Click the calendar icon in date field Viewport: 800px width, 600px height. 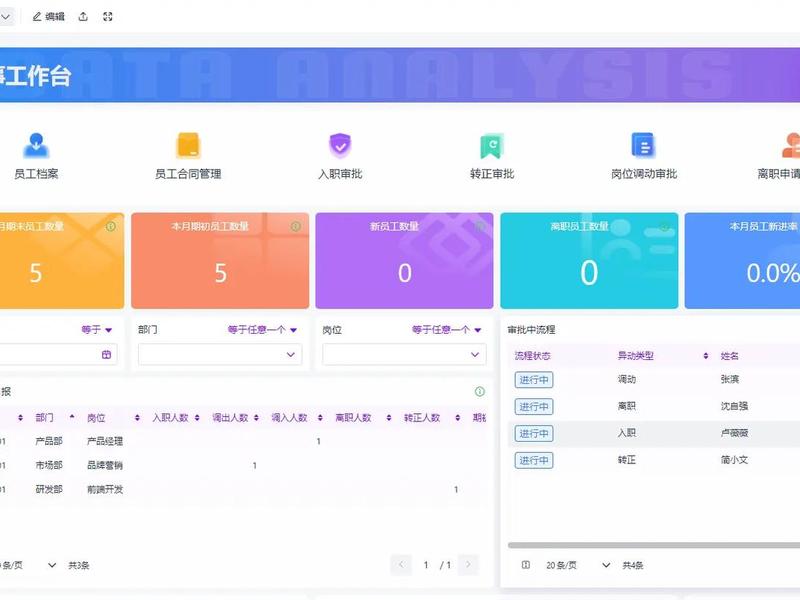[106, 355]
